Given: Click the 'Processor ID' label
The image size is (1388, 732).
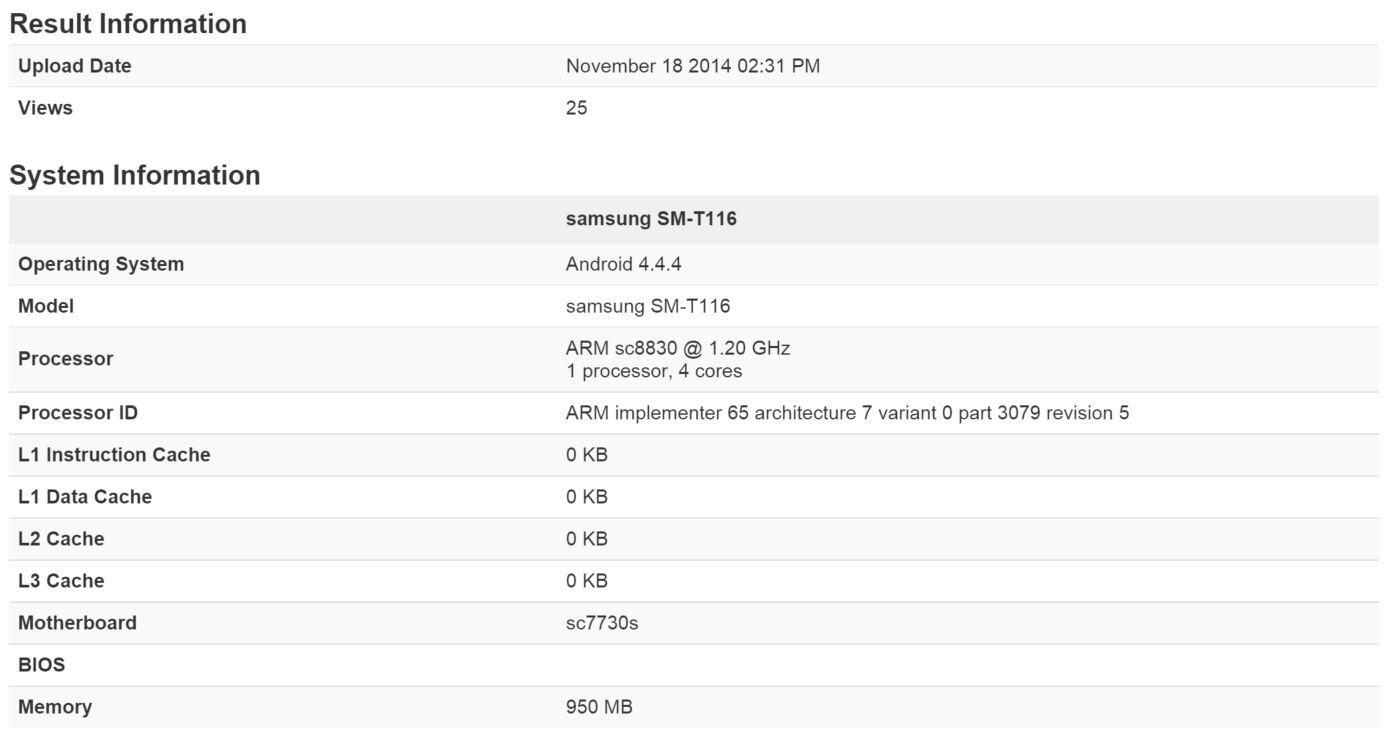Looking at the screenshot, I should click(78, 413).
